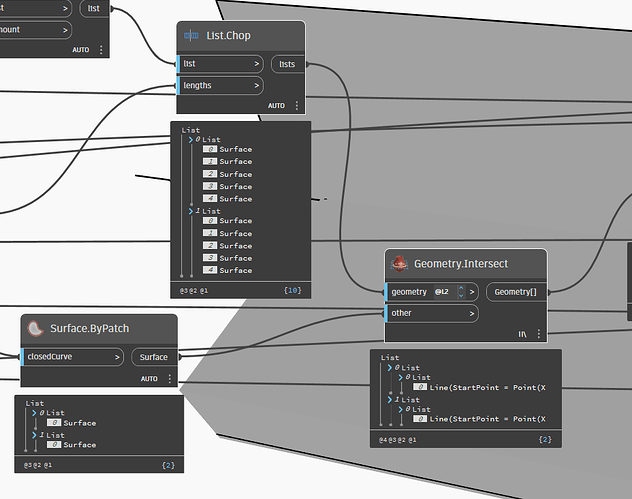Image resolution: width=632 pixels, height=499 pixels.
Task: Collapse 1 List in Surface.ByPatch preview
Action: 34,435
